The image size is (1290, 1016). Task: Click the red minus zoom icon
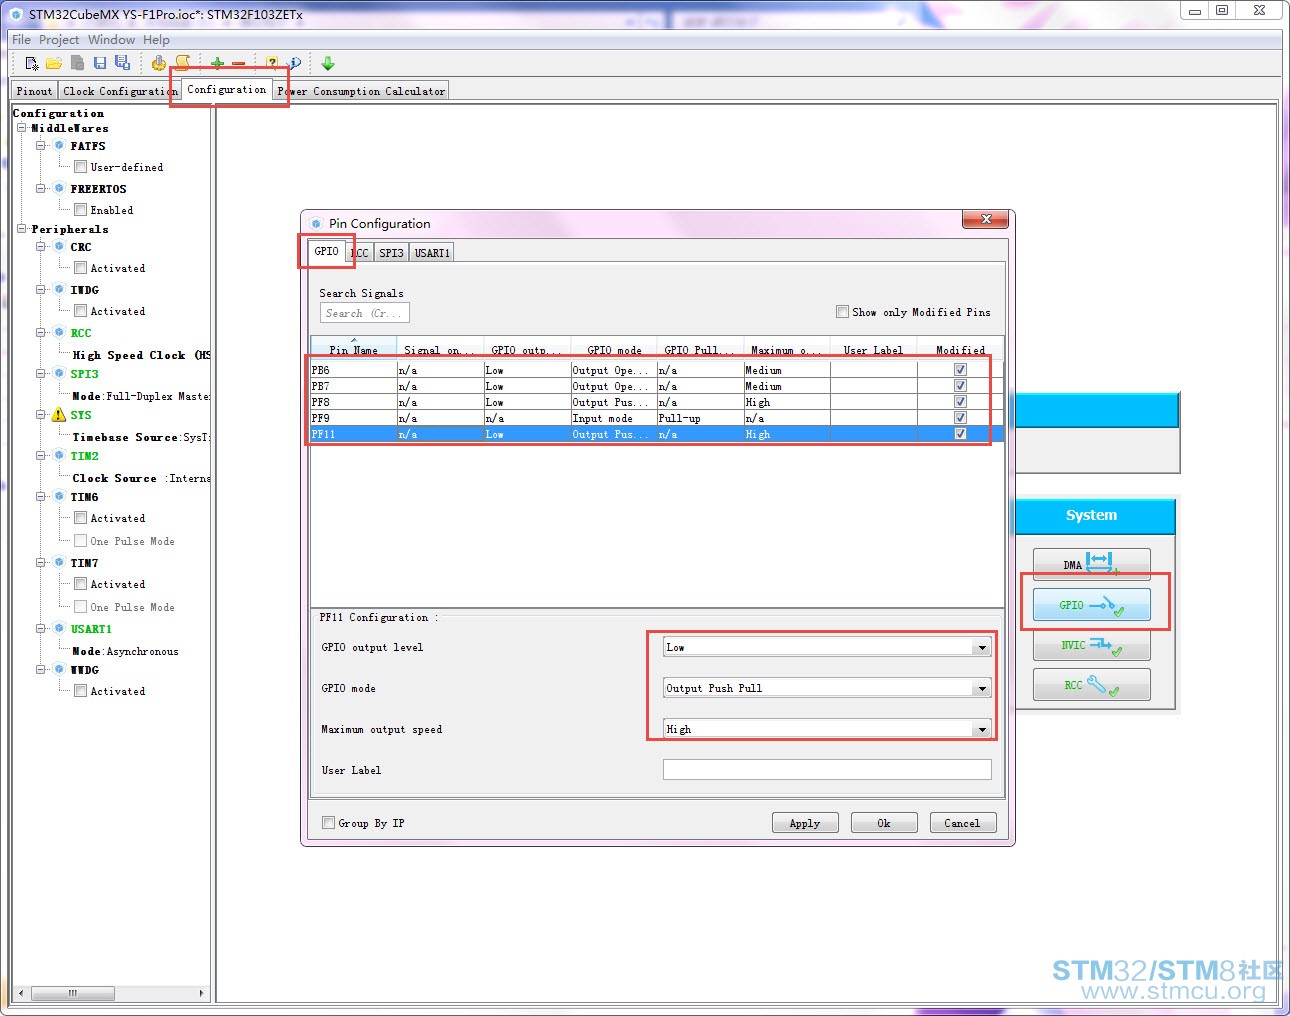tap(238, 63)
